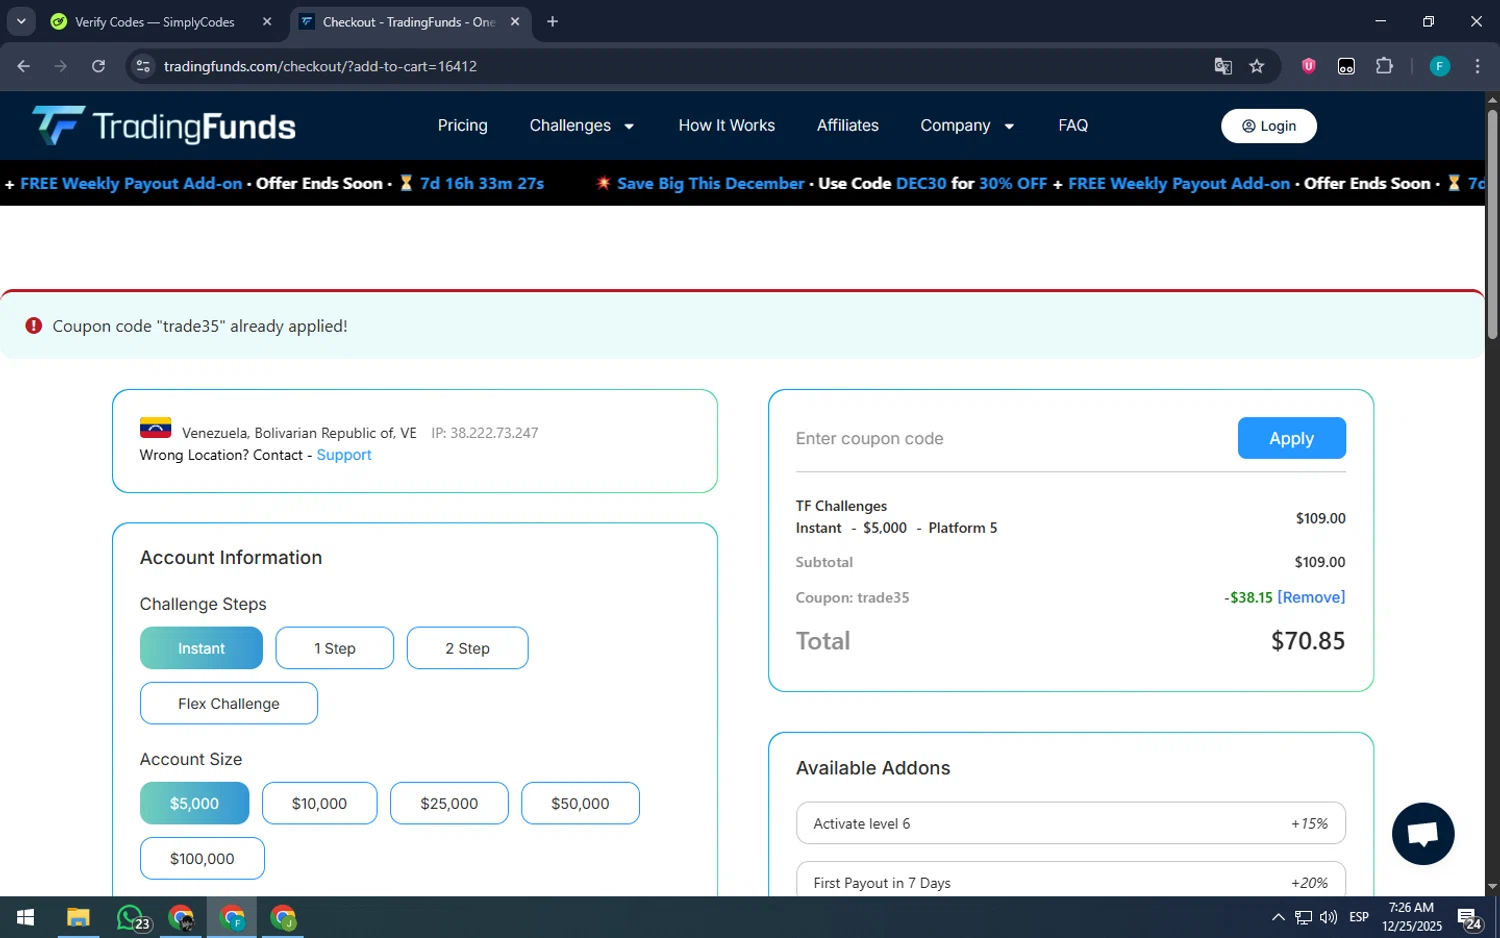
Task: Click the $70.85 total amount
Action: click(1307, 641)
